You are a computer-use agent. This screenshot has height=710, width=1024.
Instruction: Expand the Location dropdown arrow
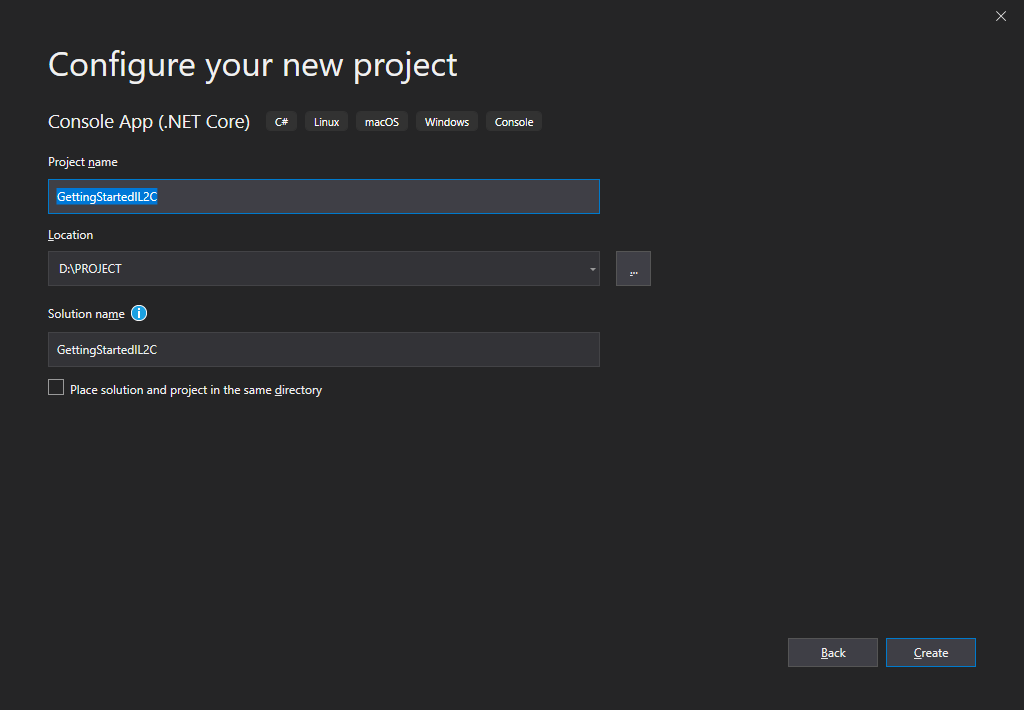click(592, 269)
